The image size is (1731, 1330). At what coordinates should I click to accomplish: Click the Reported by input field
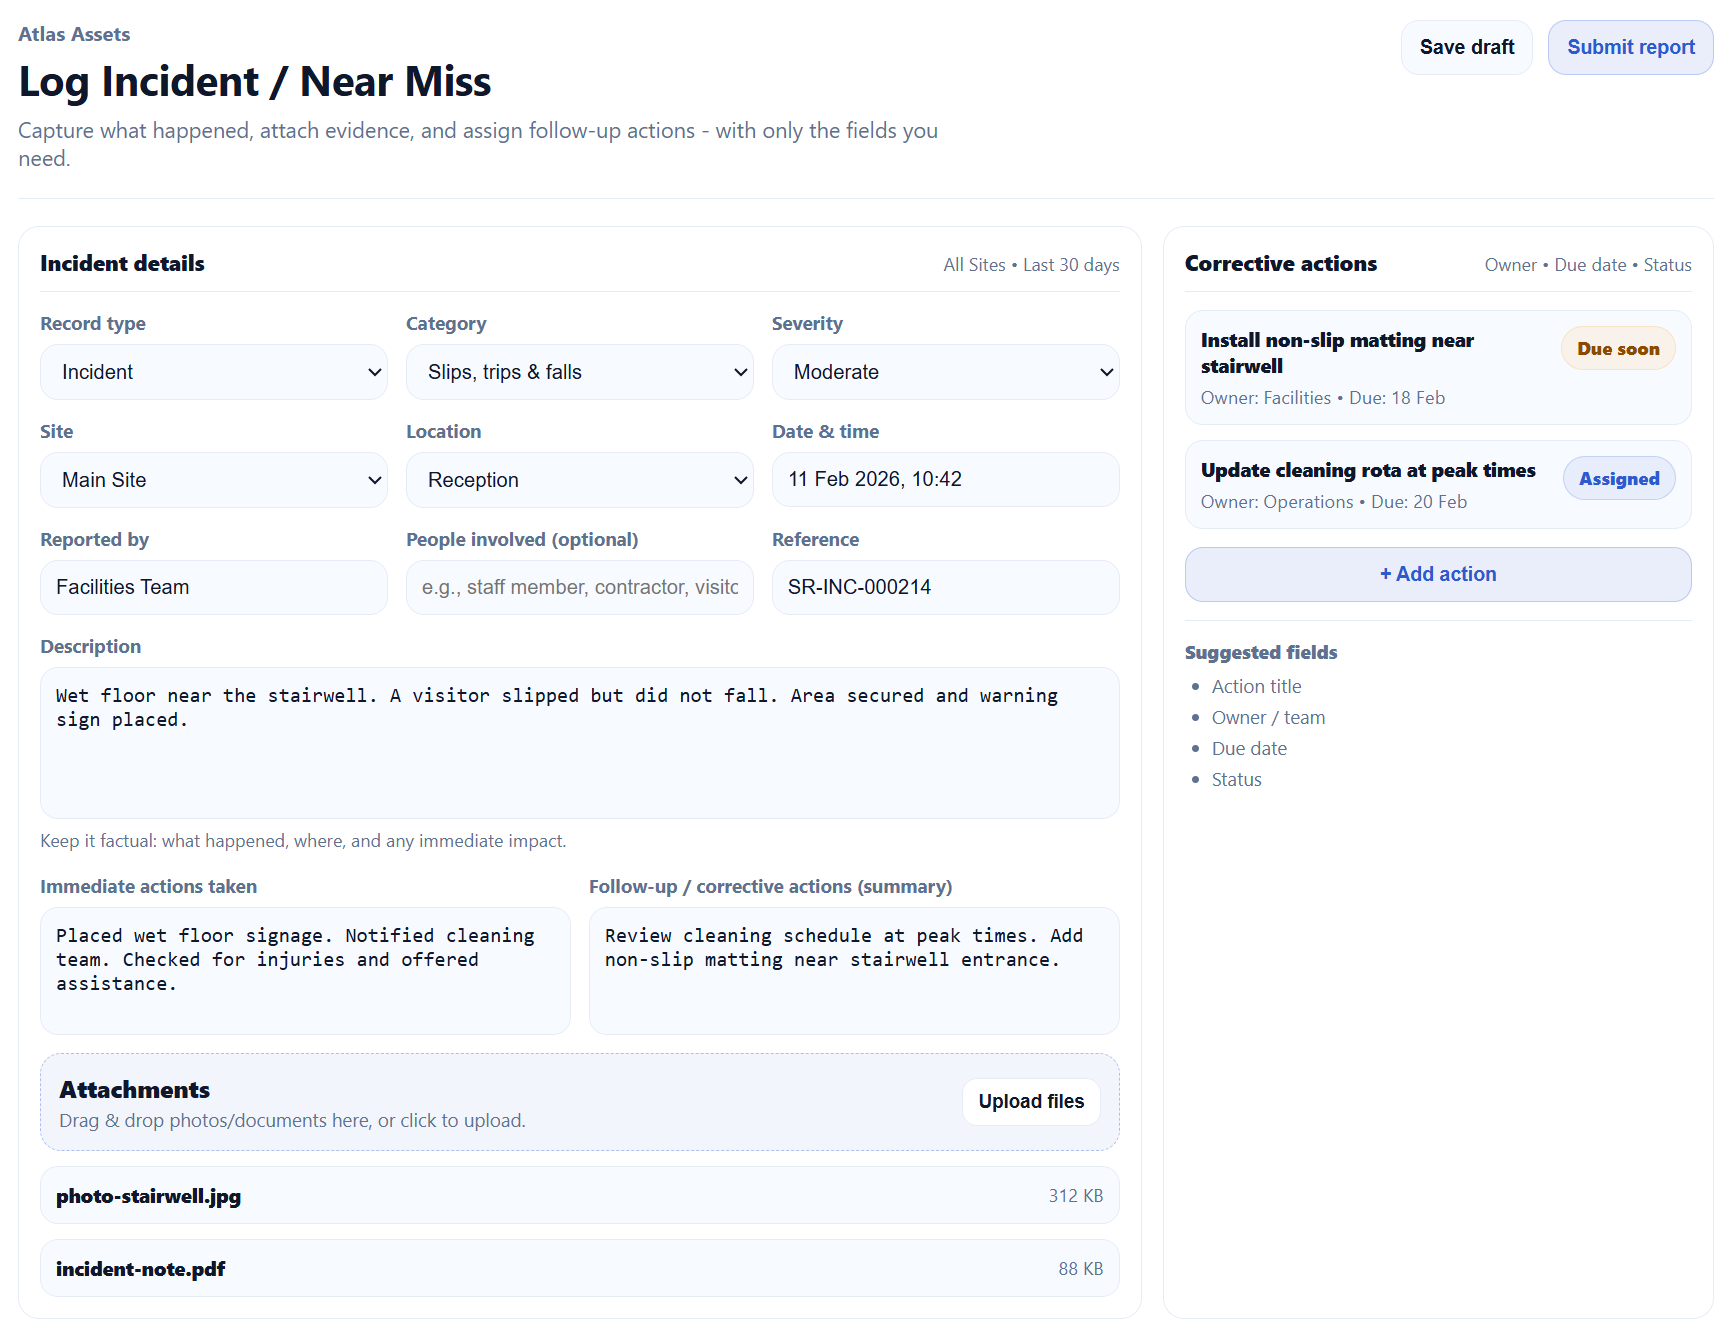[x=213, y=587]
